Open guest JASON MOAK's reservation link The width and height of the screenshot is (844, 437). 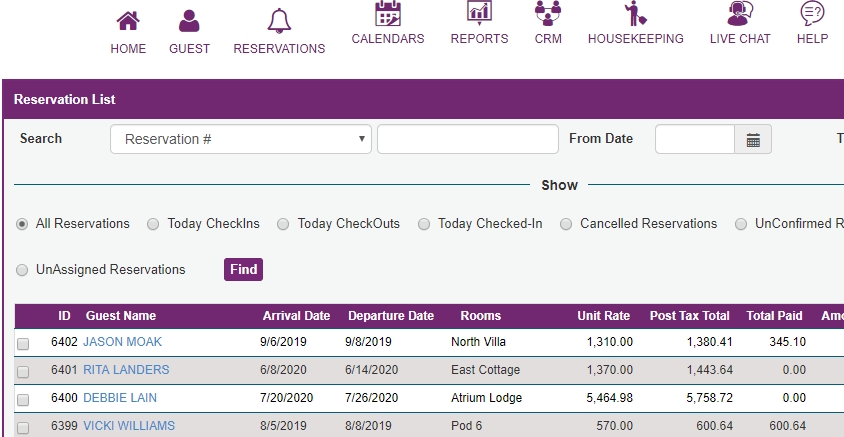coord(122,342)
